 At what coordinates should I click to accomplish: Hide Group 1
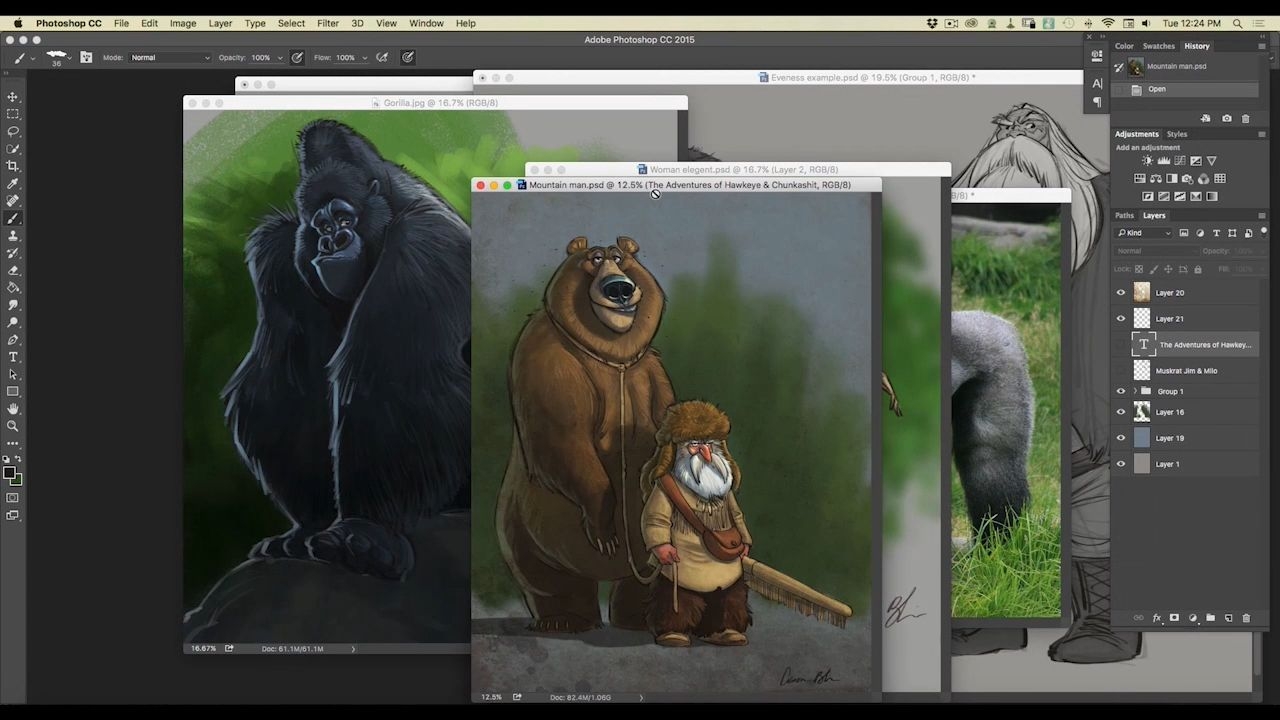tap(1121, 391)
